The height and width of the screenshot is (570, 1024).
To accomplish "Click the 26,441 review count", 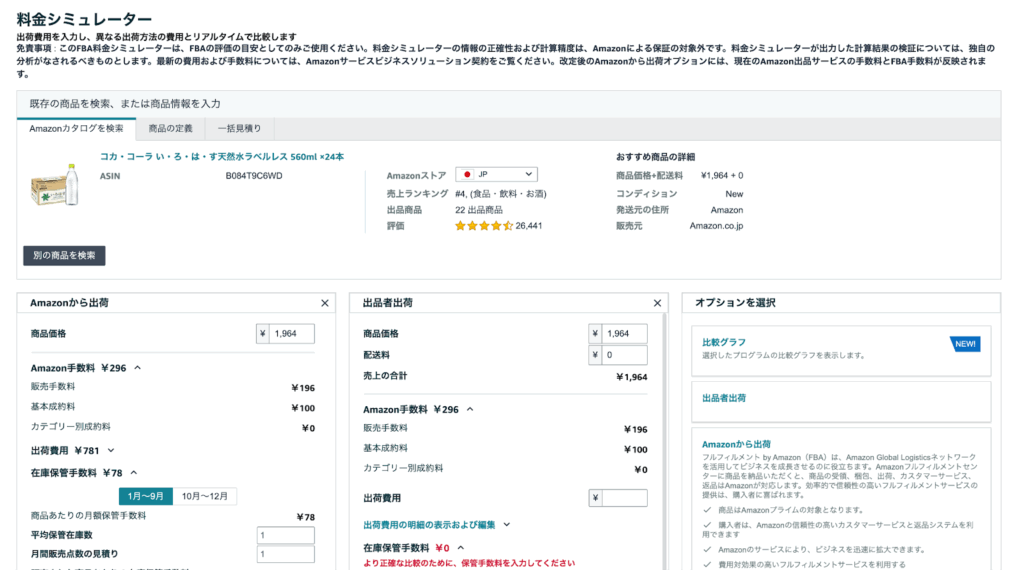I will click(529, 226).
